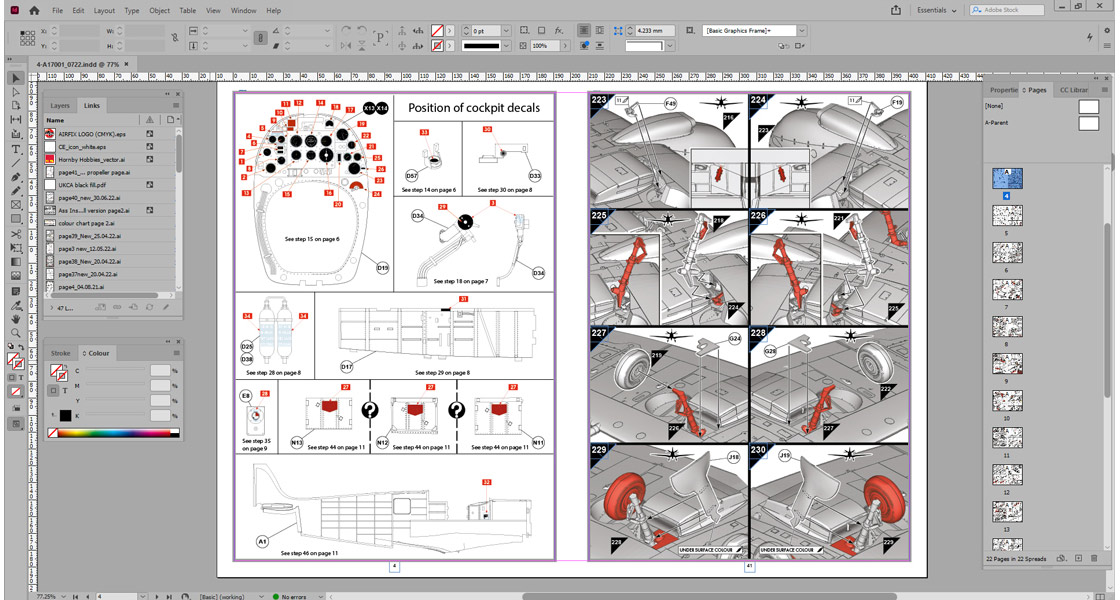Select the Zoom magnifier tool
This screenshot has height=600, width=1120.
point(15,333)
